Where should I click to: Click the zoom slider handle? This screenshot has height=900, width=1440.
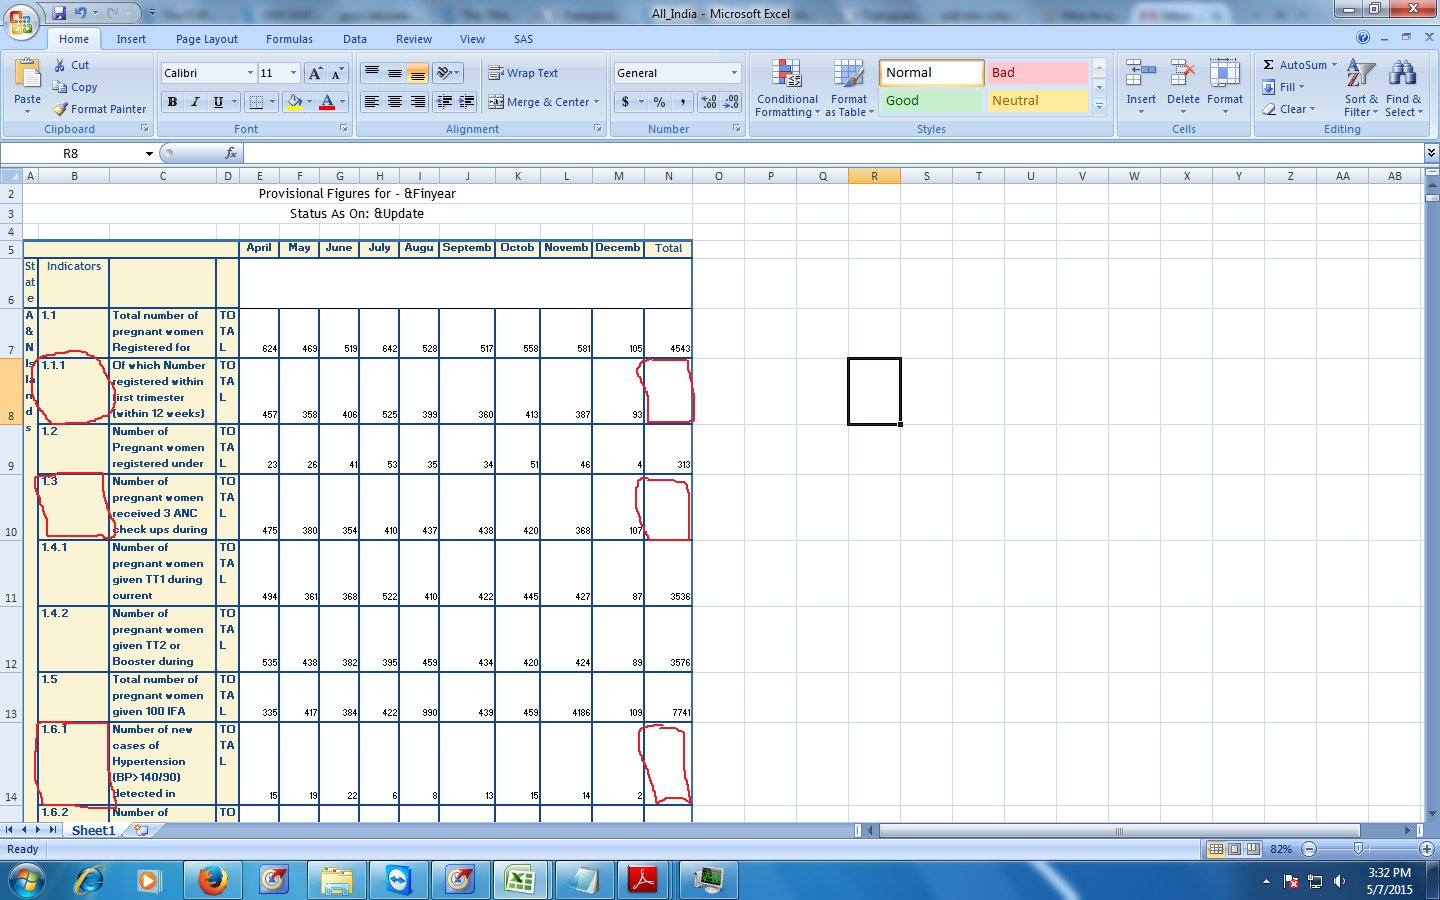click(1358, 849)
